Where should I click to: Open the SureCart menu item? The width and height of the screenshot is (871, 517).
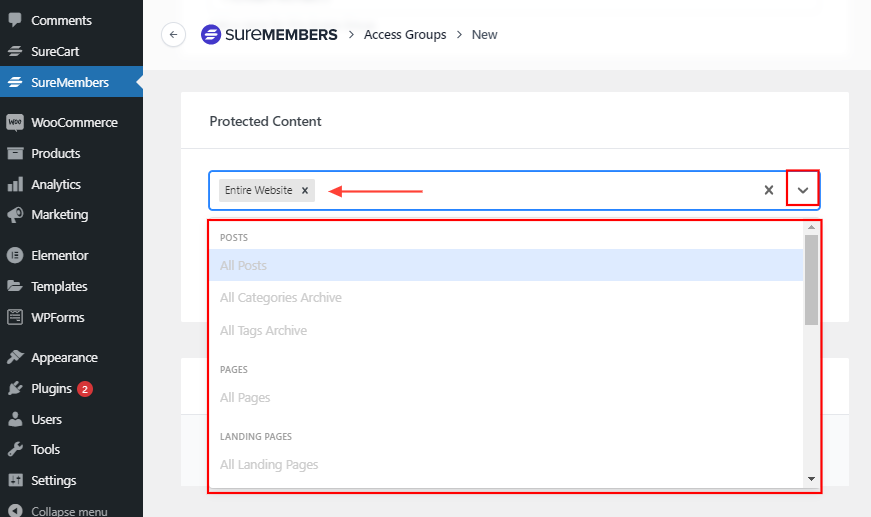tap(55, 51)
